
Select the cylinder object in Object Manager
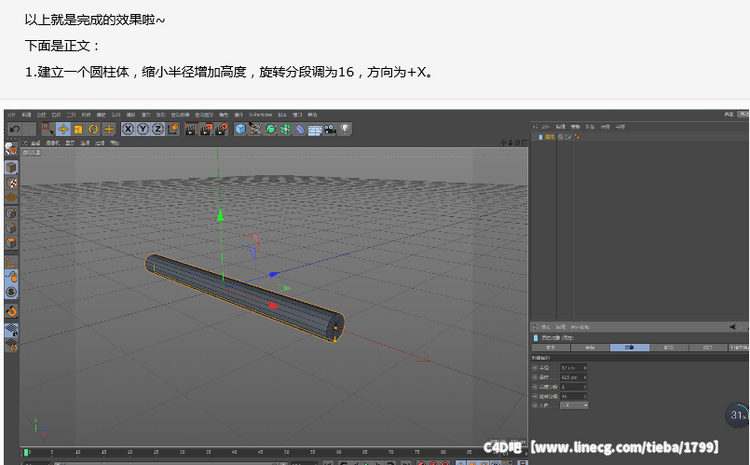tap(549, 137)
